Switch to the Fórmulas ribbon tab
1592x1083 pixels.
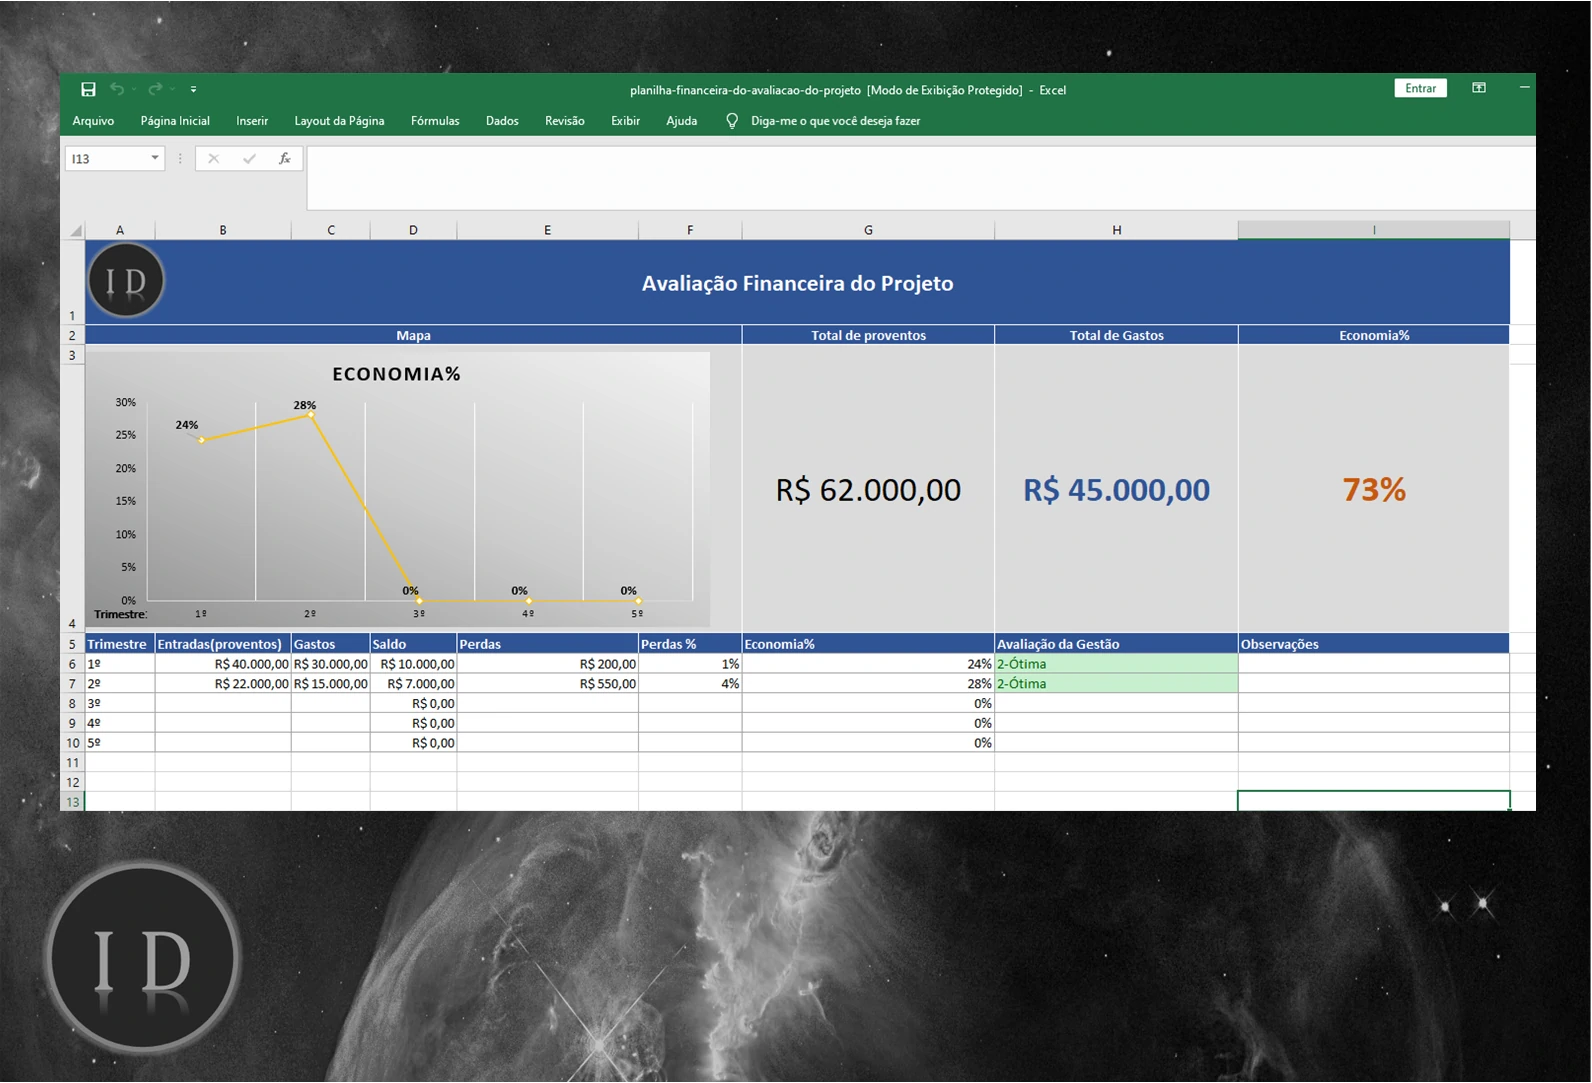point(435,121)
